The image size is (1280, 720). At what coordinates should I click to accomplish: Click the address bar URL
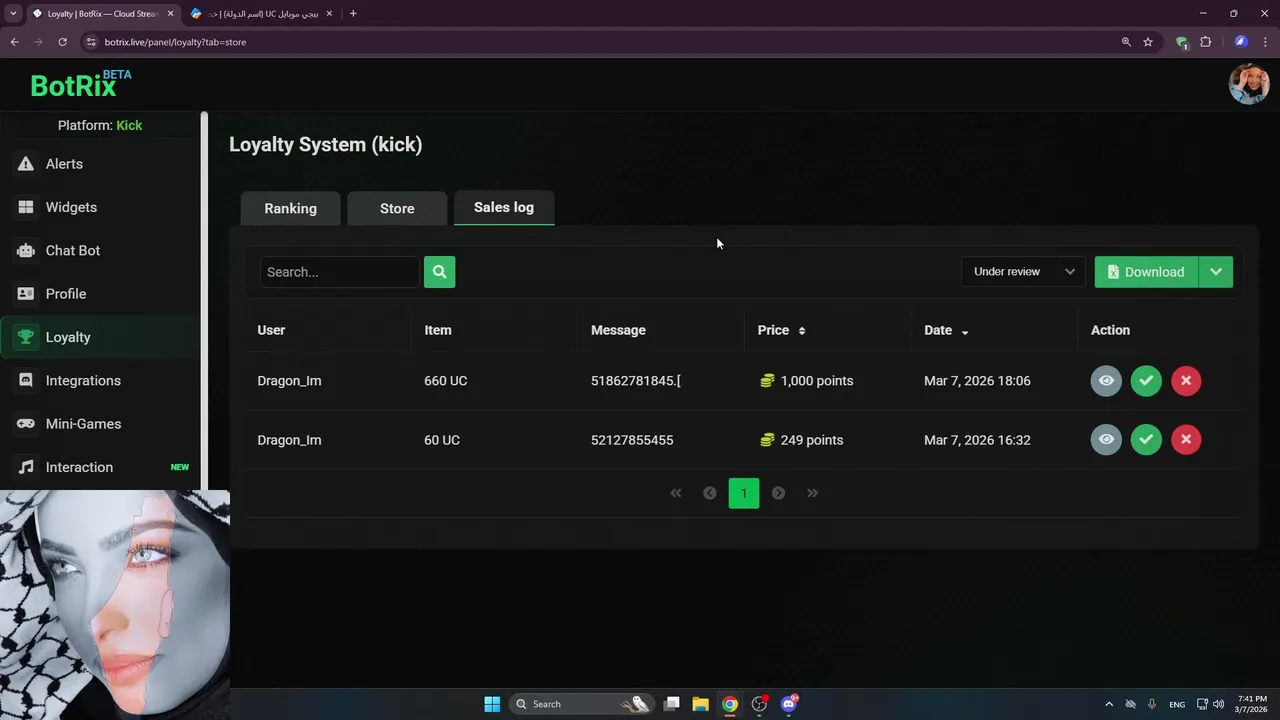(175, 42)
